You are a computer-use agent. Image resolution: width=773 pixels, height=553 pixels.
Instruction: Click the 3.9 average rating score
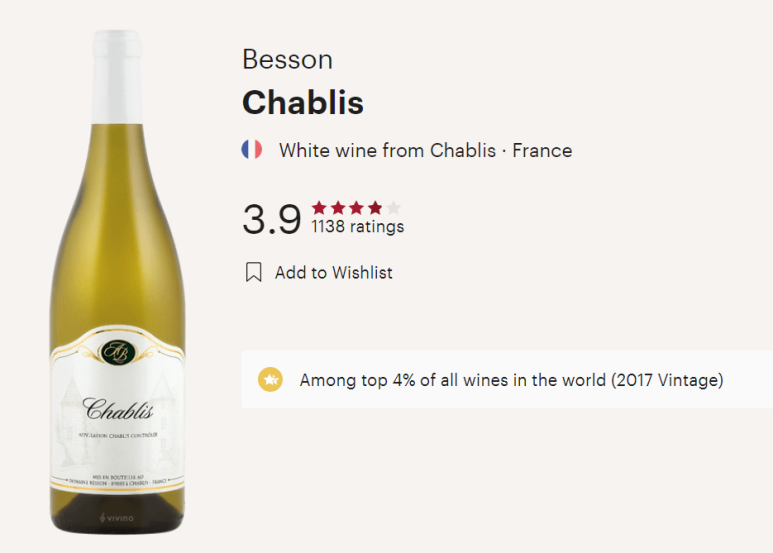point(272,219)
